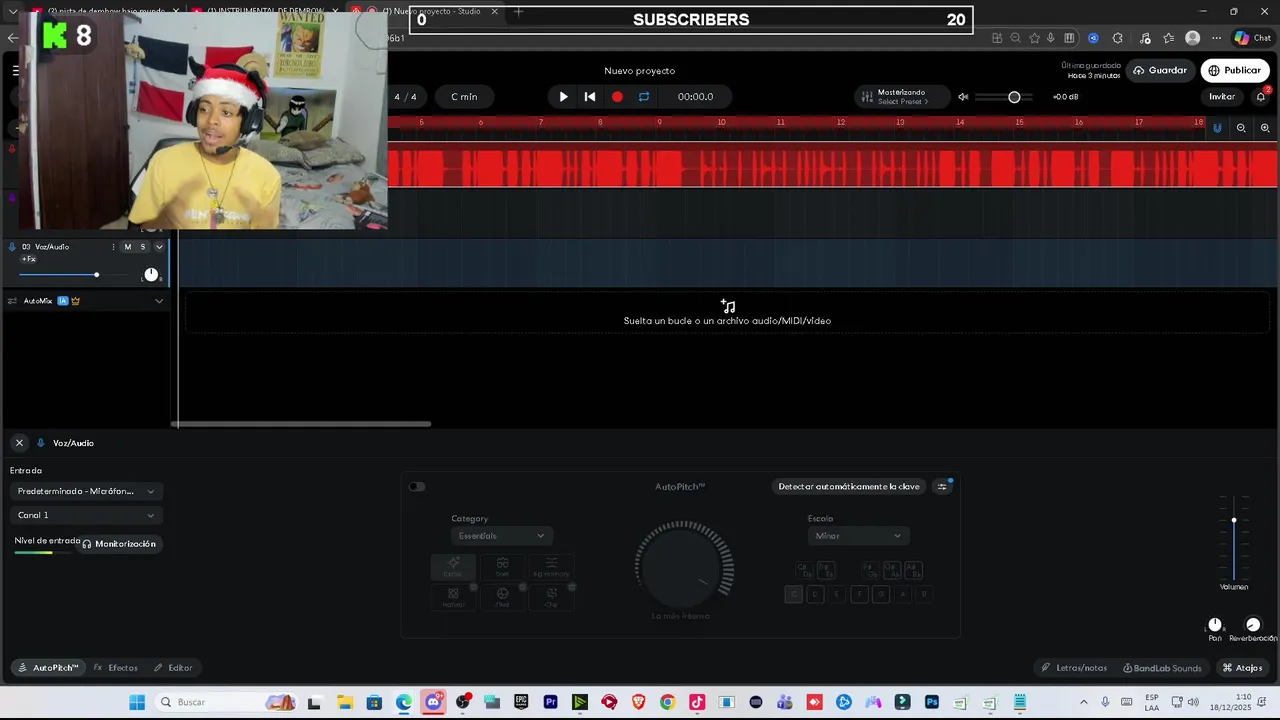
Task: Open the Copilot Chat button in browser
Action: click(x=1254, y=38)
